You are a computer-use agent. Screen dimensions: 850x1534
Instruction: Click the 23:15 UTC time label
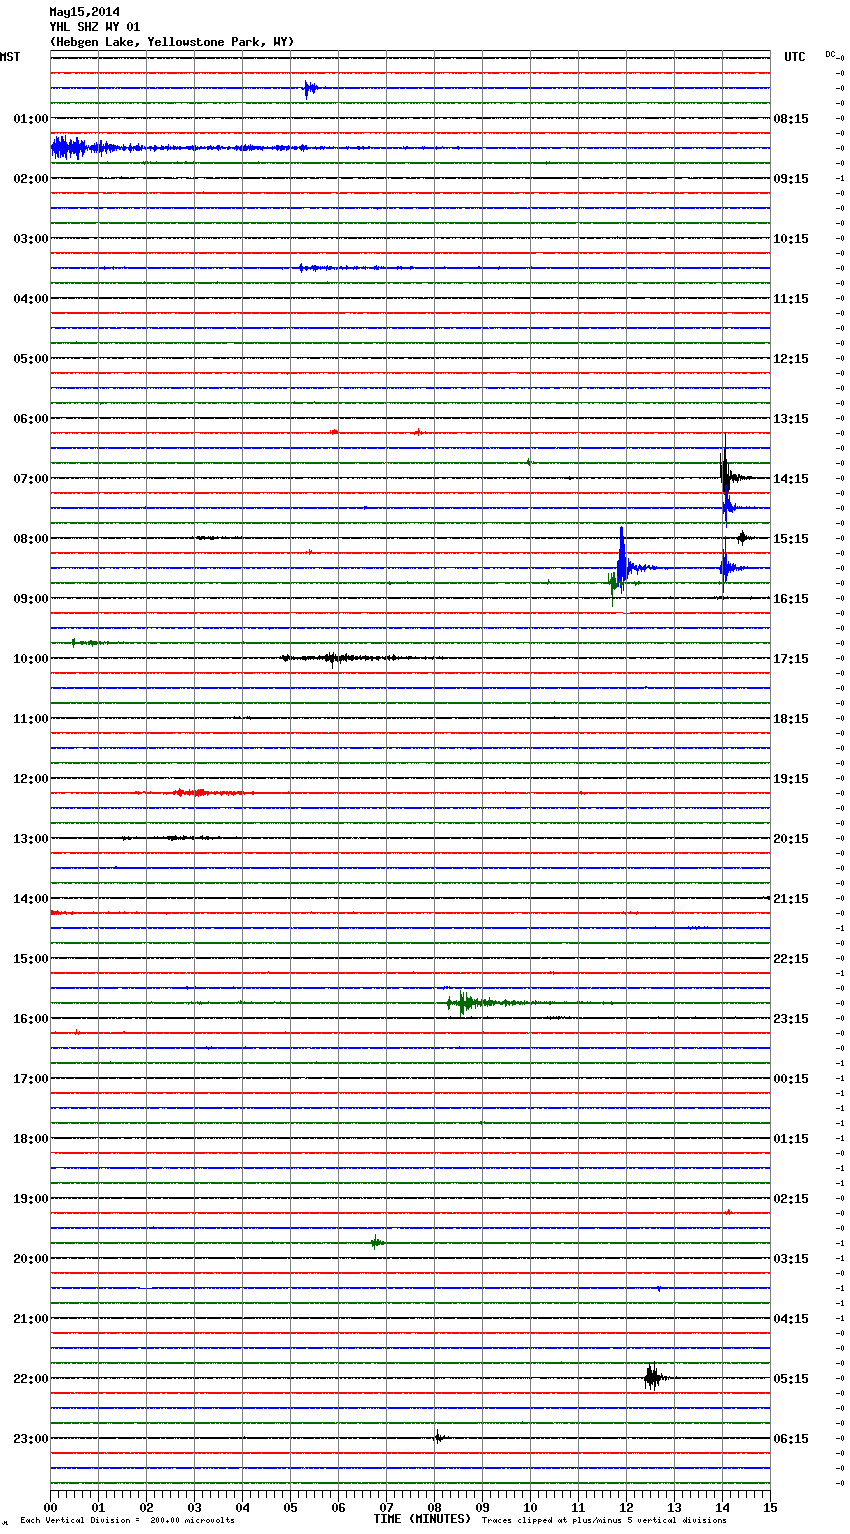coord(791,1019)
